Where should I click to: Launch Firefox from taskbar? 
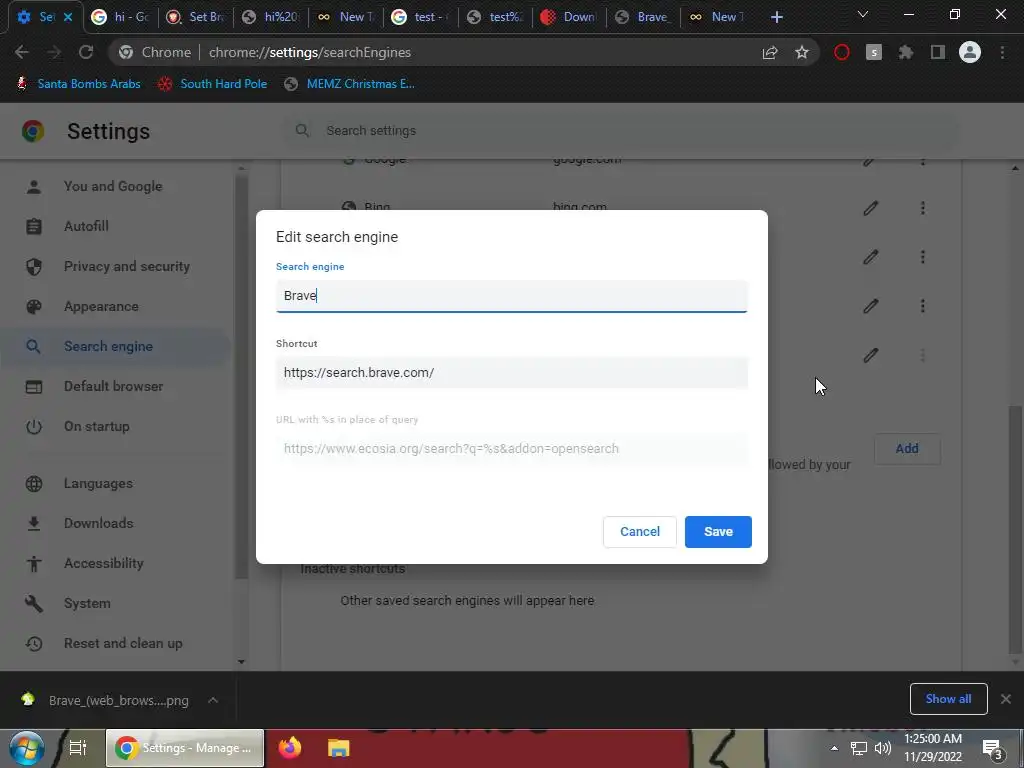pos(290,748)
